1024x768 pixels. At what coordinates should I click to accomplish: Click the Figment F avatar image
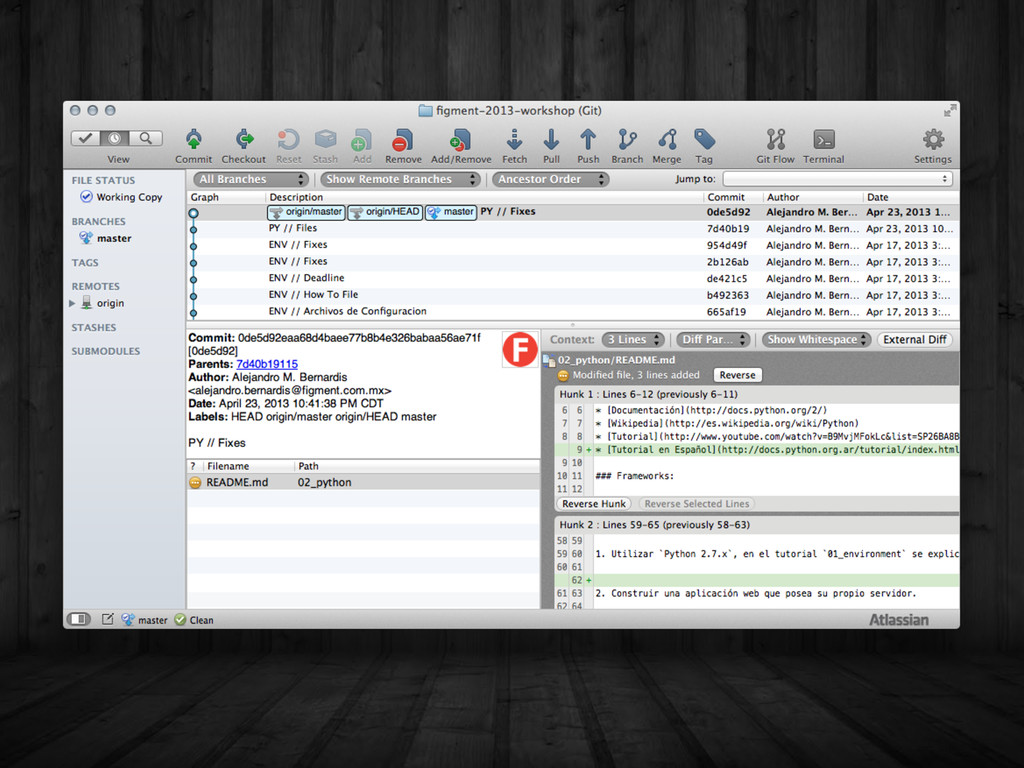(520, 349)
